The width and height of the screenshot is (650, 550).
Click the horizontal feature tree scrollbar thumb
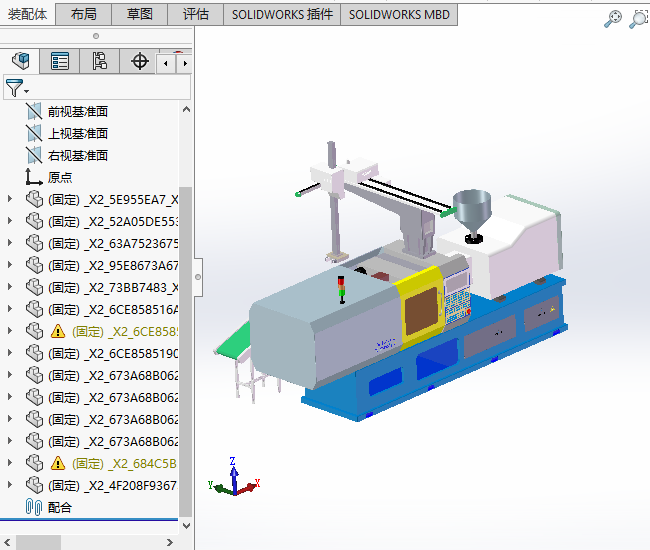tap(39, 542)
